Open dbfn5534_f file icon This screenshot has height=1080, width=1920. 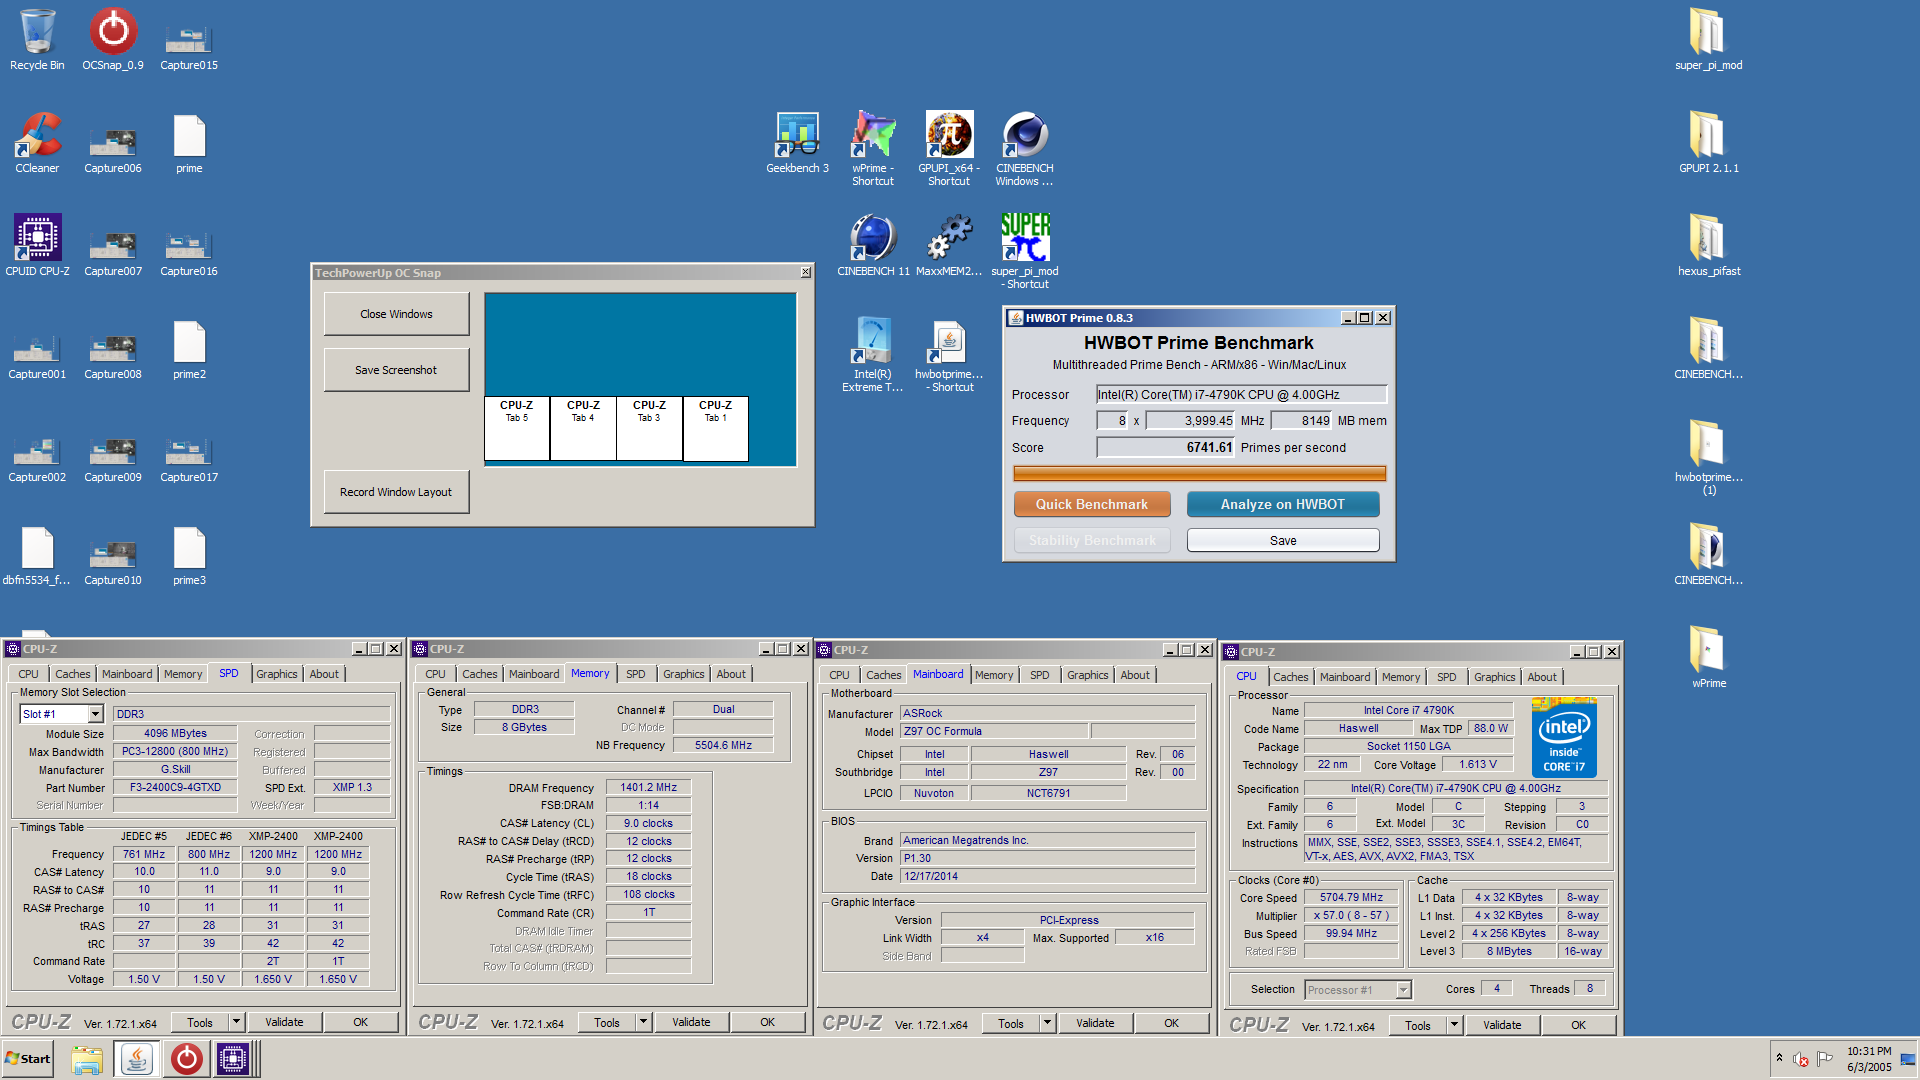37,555
